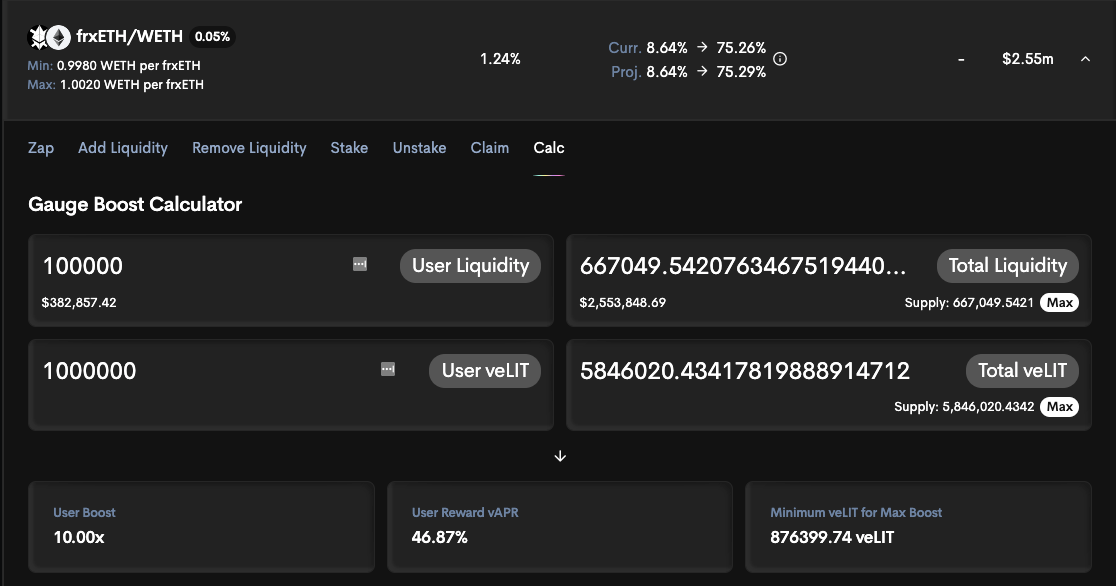
Task: Click the 876399.74 veLIT minimum value
Action: click(x=832, y=538)
